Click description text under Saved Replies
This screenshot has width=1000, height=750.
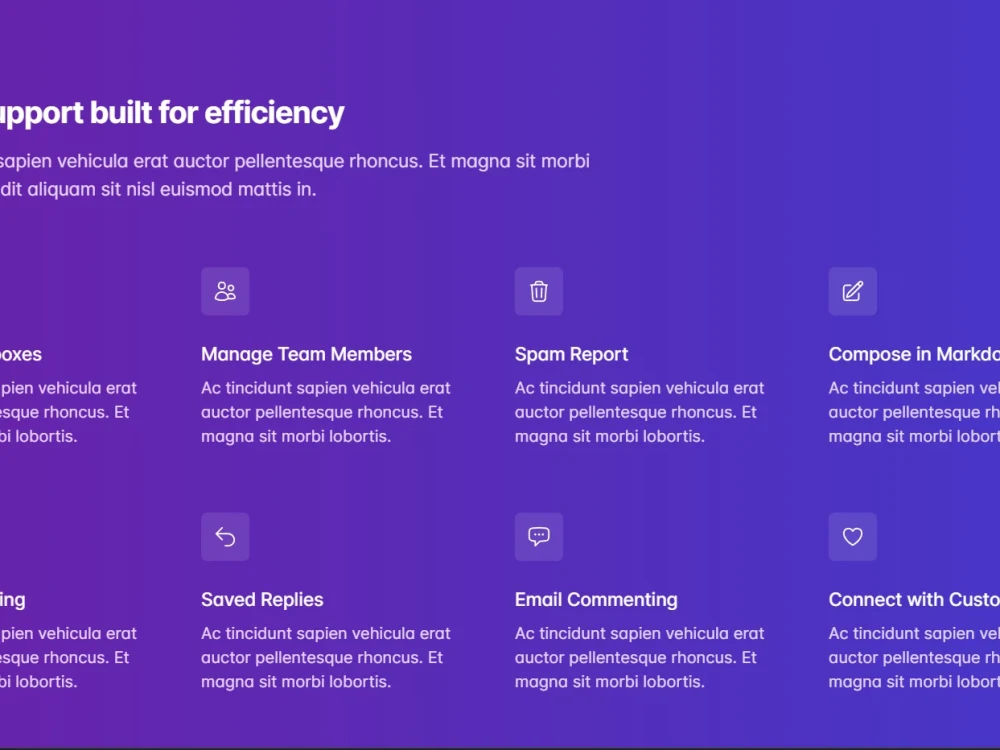pyautogui.click(x=326, y=658)
